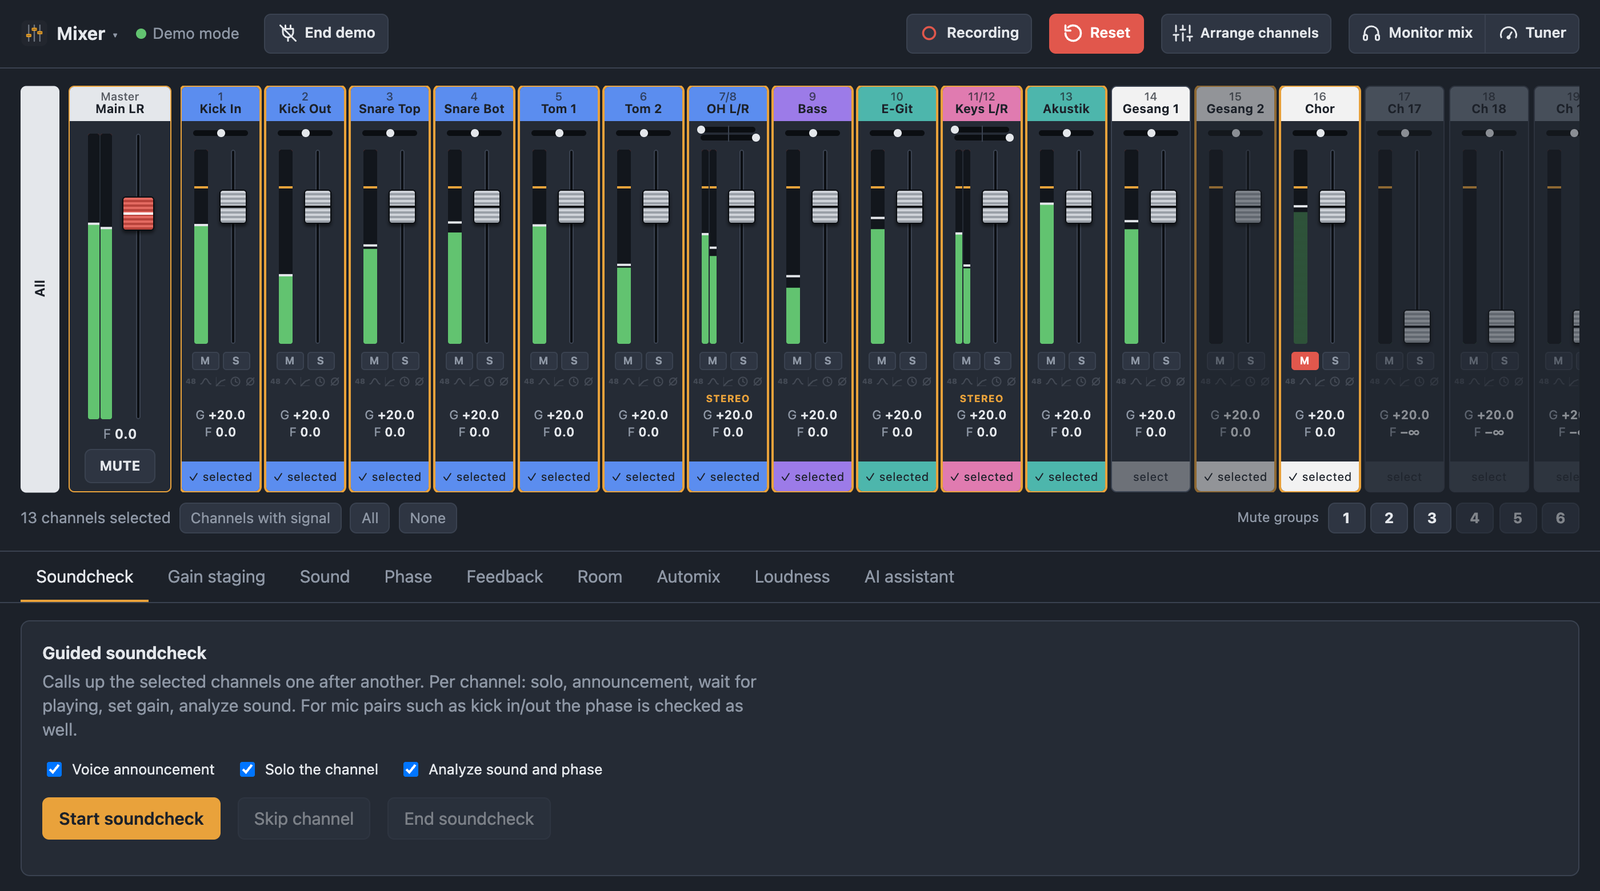Open the compressor icon on Snare Top
The height and width of the screenshot is (891, 1600).
[x=390, y=381]
